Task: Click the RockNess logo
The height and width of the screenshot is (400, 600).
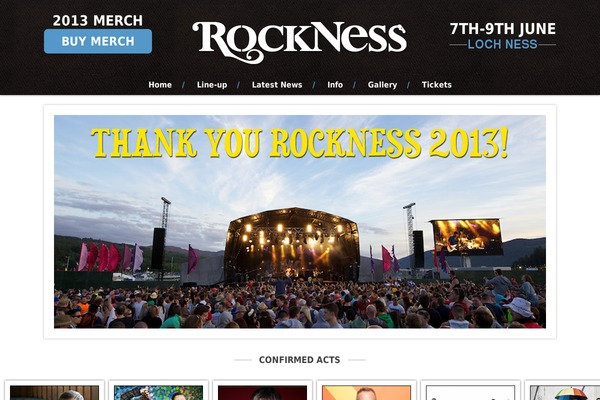Action: 299,42
